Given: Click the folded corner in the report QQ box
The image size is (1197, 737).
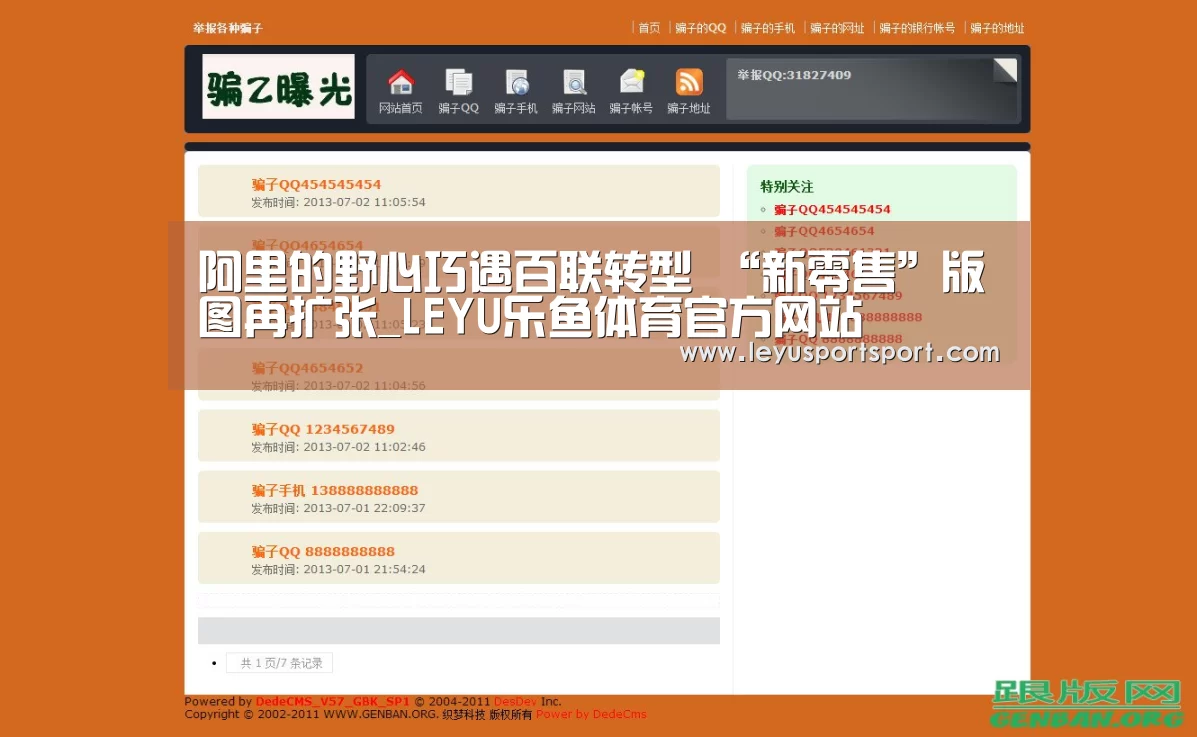Looking at the screenshot, I should (1005, 69).
